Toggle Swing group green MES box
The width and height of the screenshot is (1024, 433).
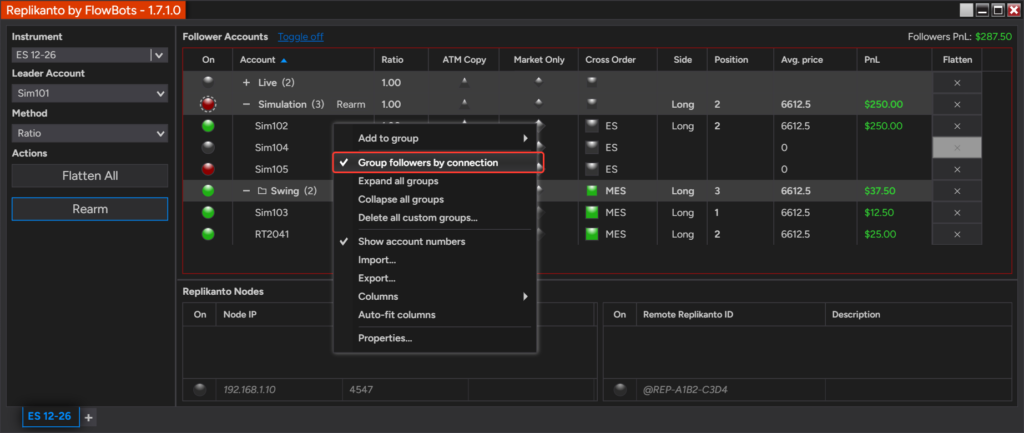(x=592, y=191)
